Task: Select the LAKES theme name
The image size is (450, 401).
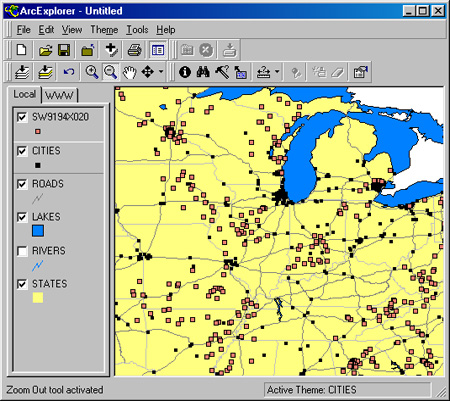Action: point(46,217)
